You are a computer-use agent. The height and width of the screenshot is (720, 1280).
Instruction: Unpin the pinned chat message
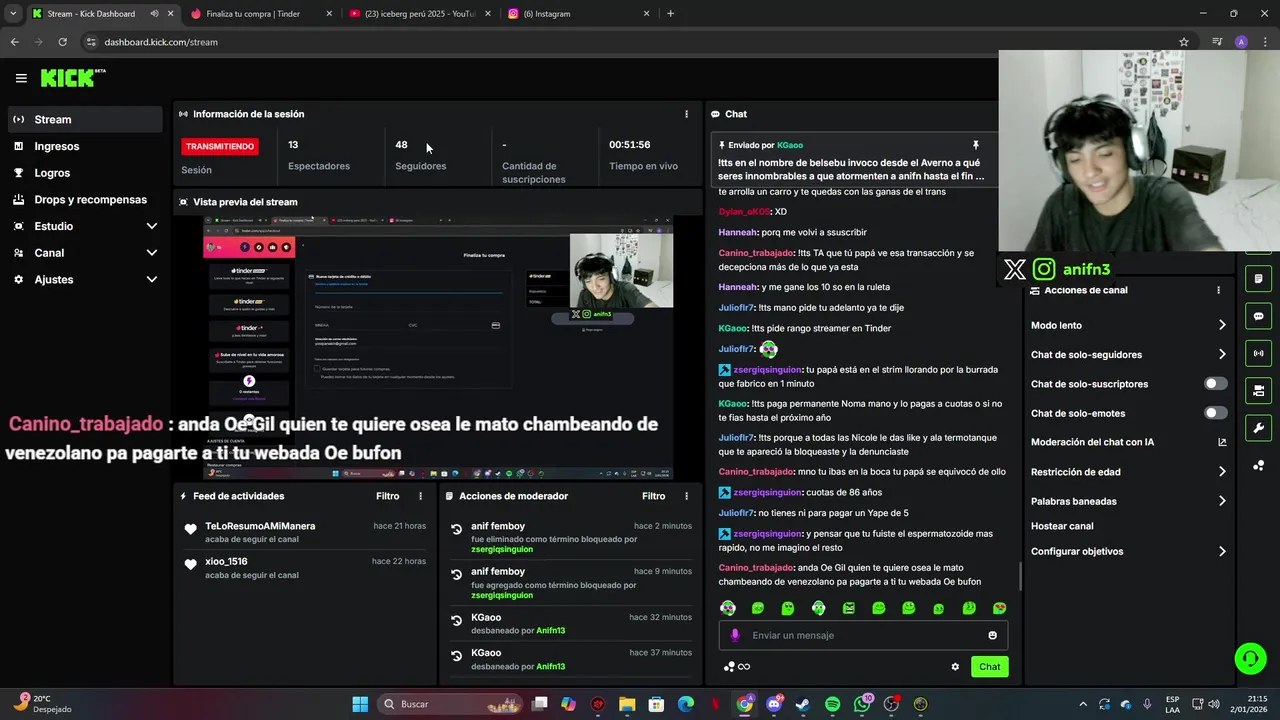pyautogui.click(x=976, y=145)
